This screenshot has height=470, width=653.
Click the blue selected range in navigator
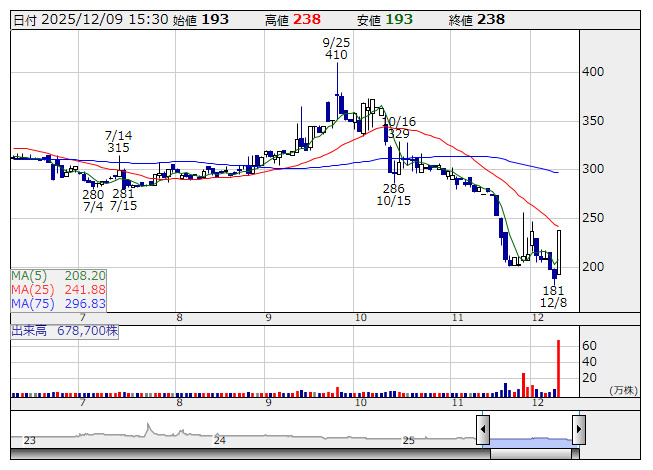530,439
